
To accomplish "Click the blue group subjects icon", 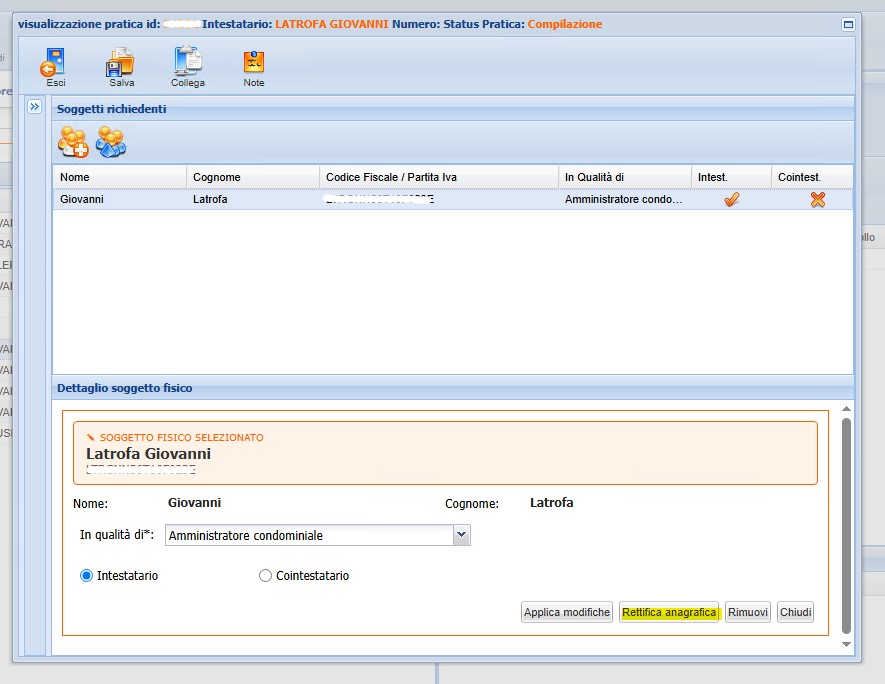I will tap(111, 142).
